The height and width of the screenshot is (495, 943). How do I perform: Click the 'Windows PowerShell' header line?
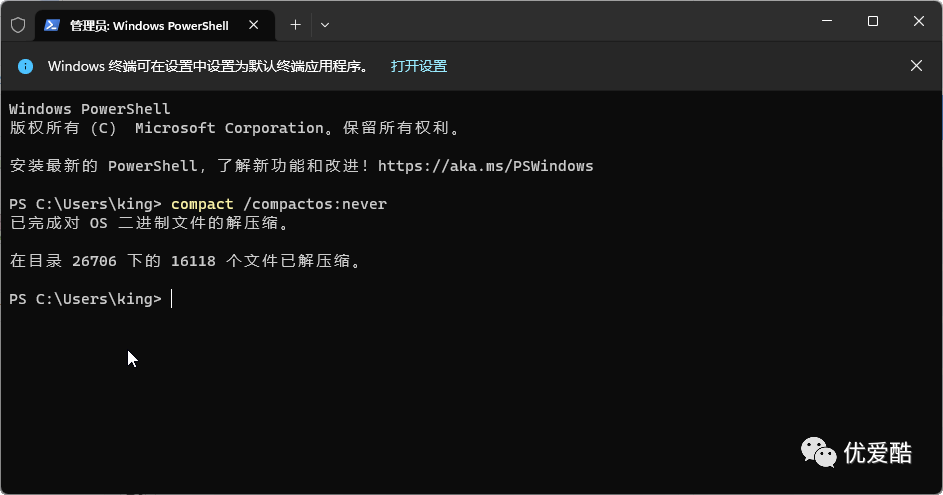pos(90,109)
